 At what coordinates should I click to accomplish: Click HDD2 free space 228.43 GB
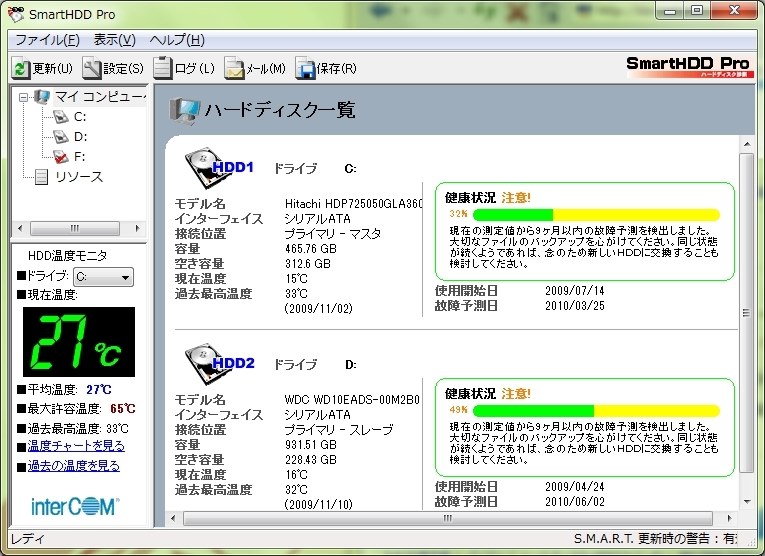pos(311,460)
